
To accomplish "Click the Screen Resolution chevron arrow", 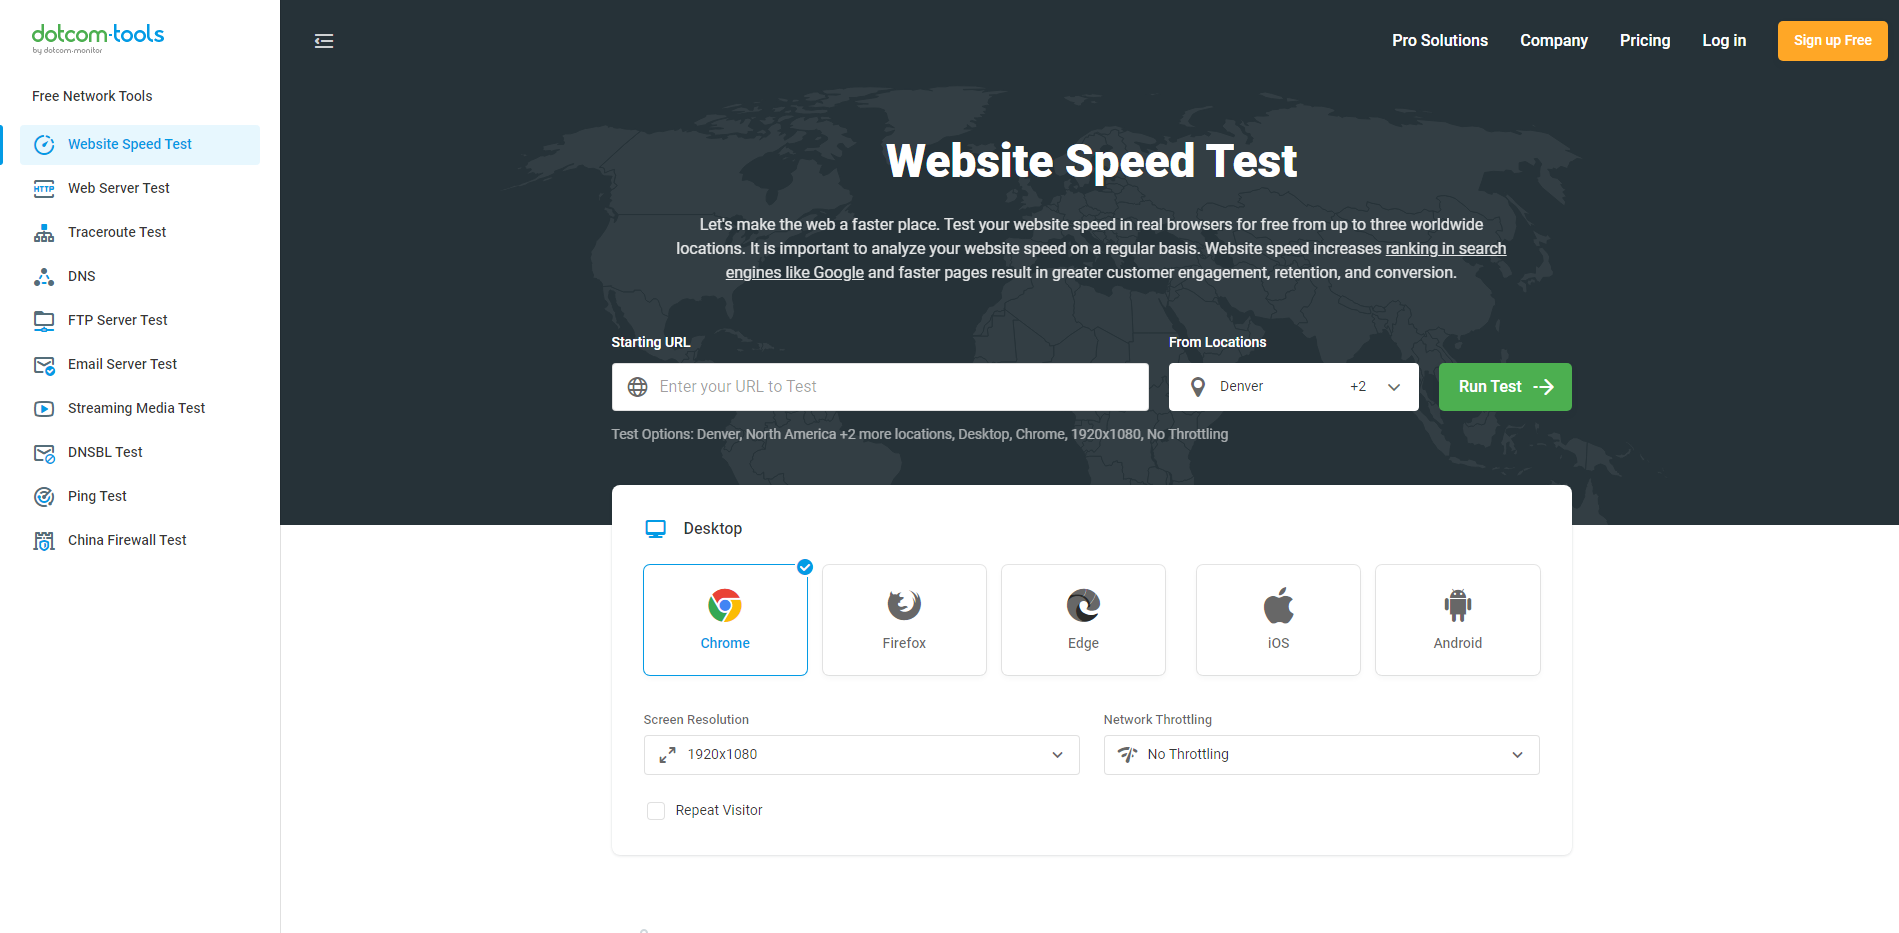I will tap(1057, 755).
